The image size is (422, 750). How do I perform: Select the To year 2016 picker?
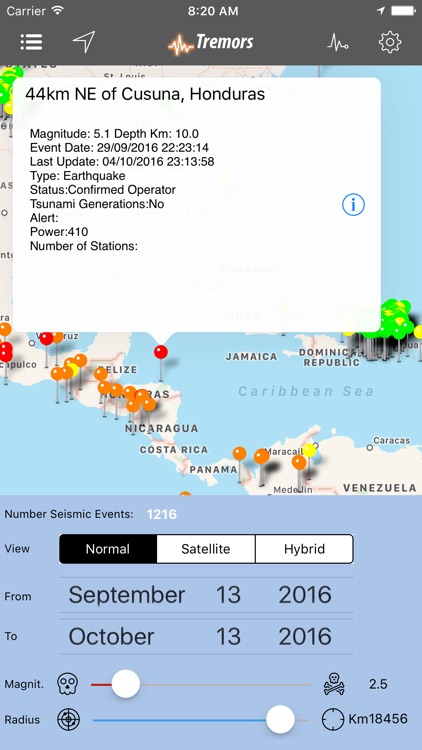pos(305,636)
